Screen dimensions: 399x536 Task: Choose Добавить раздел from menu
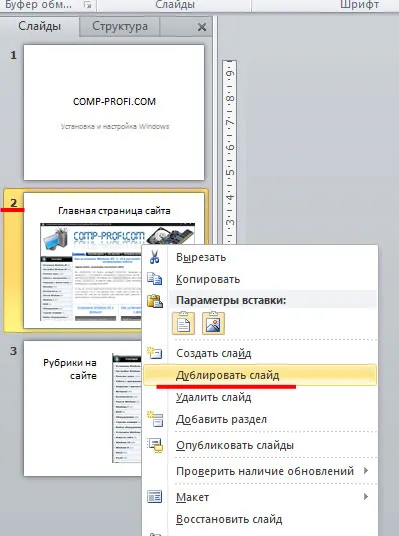pos(260,419)
